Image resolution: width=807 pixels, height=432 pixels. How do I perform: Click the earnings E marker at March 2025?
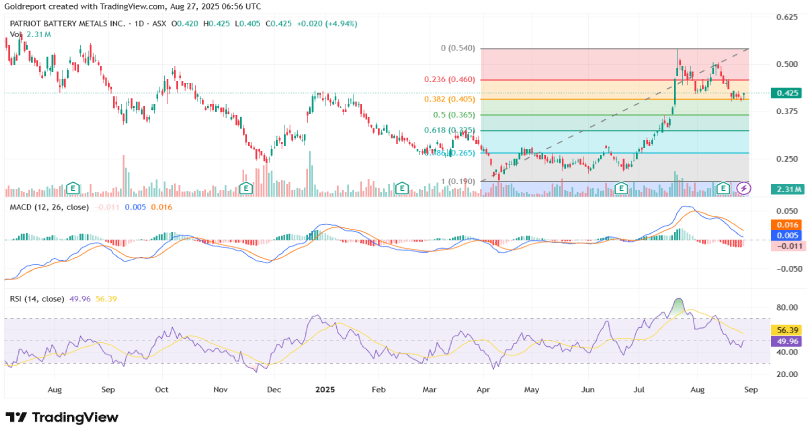pos(402,187)
